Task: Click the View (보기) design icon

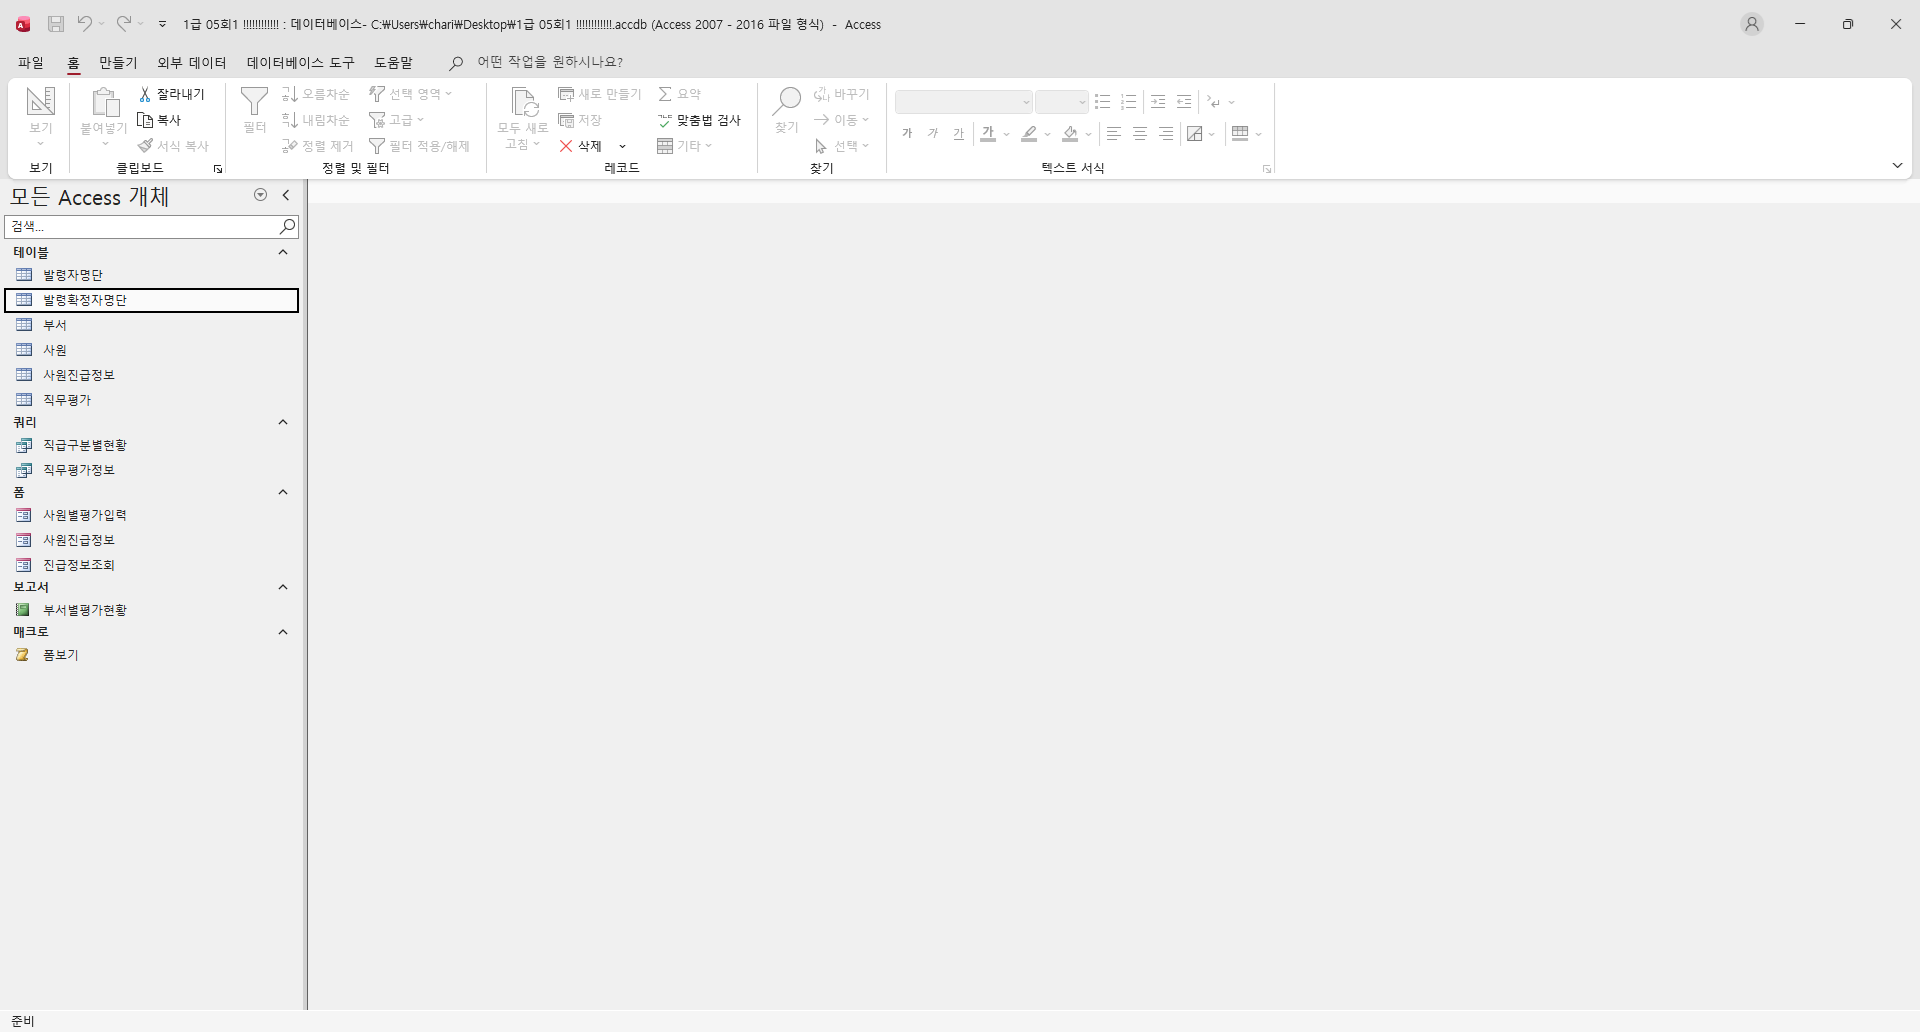Action: (x=40, y=101)
